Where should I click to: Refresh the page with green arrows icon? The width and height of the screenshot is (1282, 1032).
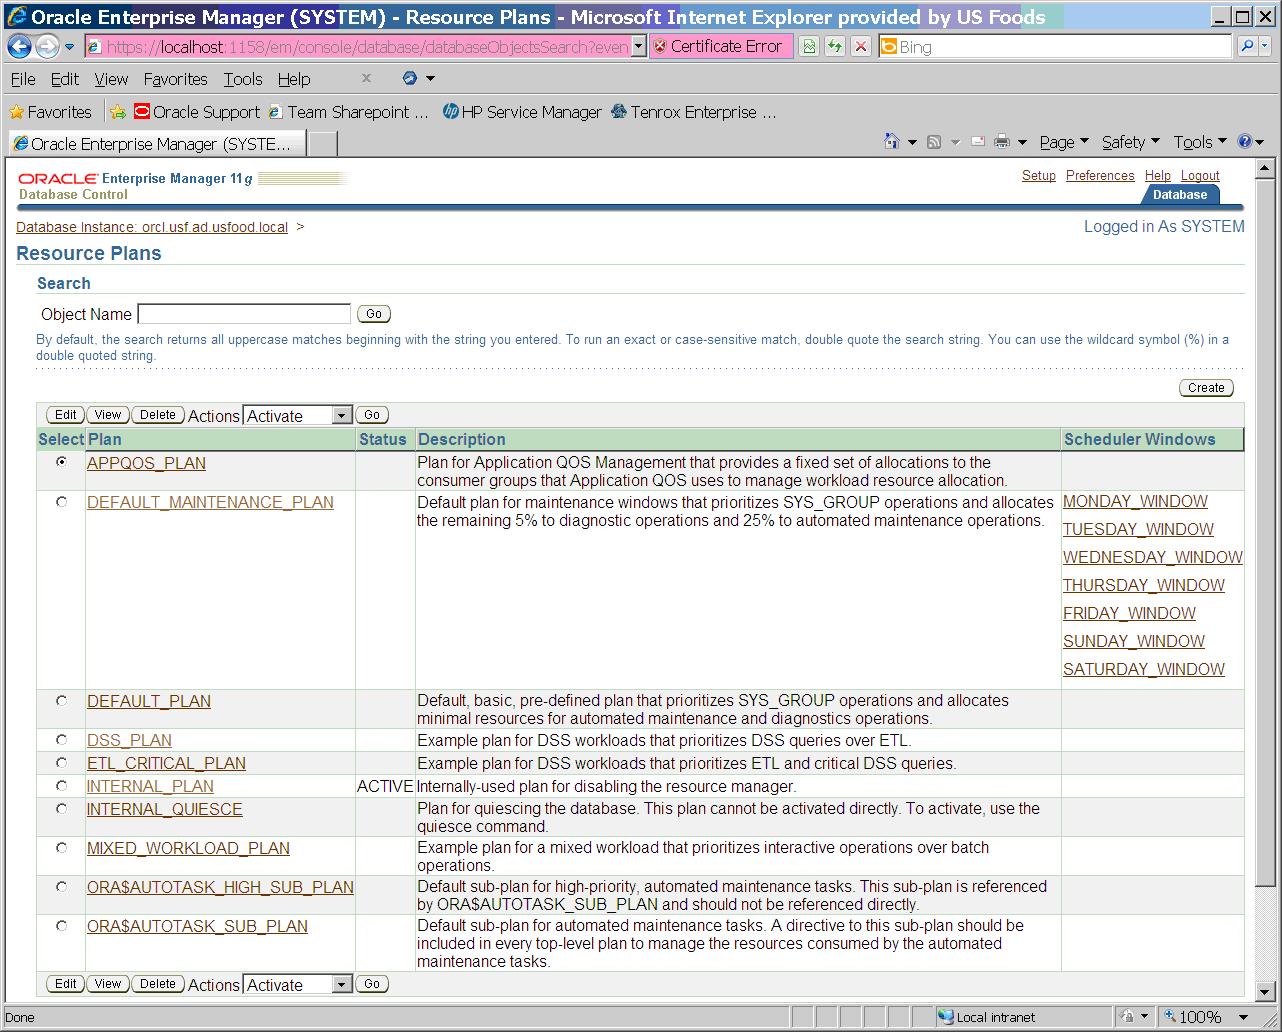pyautogui.click(x=834, y=47)
